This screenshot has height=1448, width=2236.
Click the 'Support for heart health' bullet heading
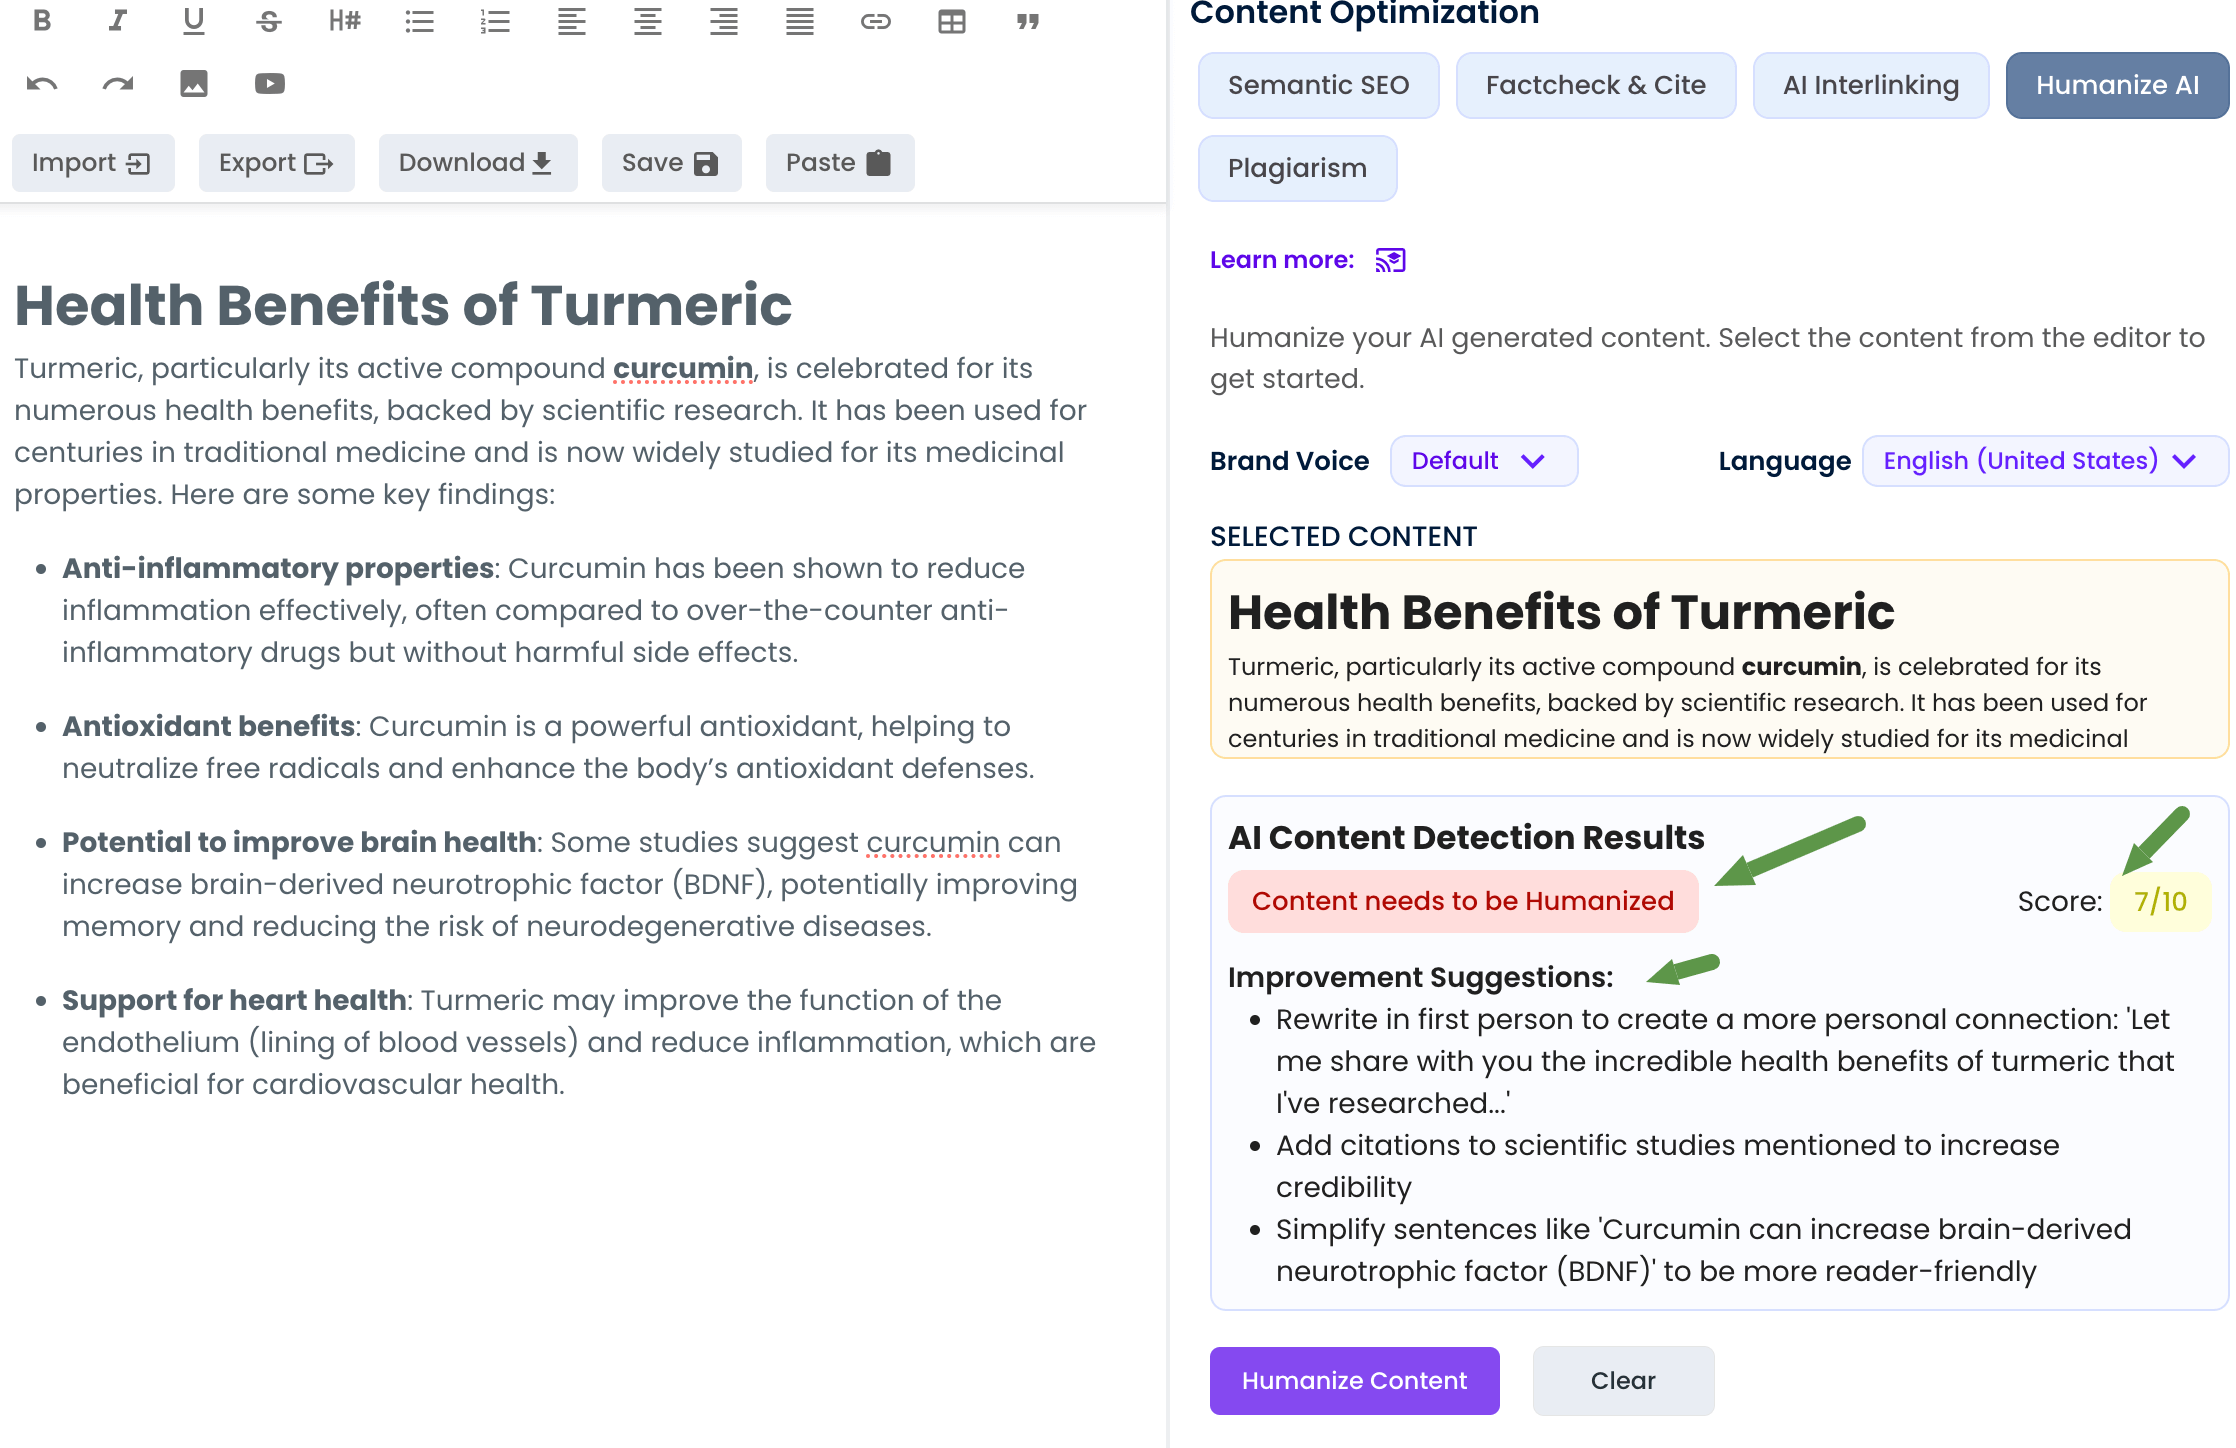234,1000
